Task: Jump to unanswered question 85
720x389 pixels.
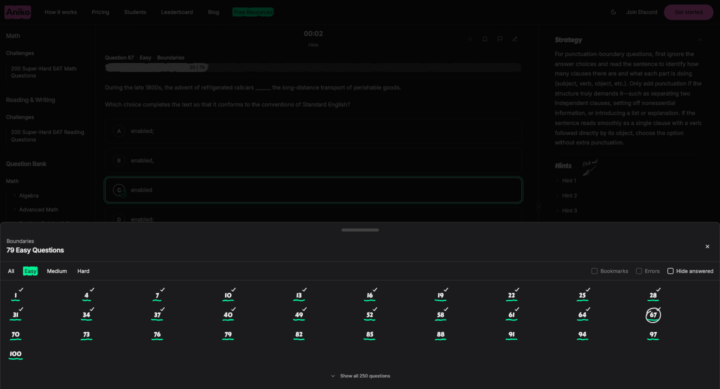Action: click(370, 335)
